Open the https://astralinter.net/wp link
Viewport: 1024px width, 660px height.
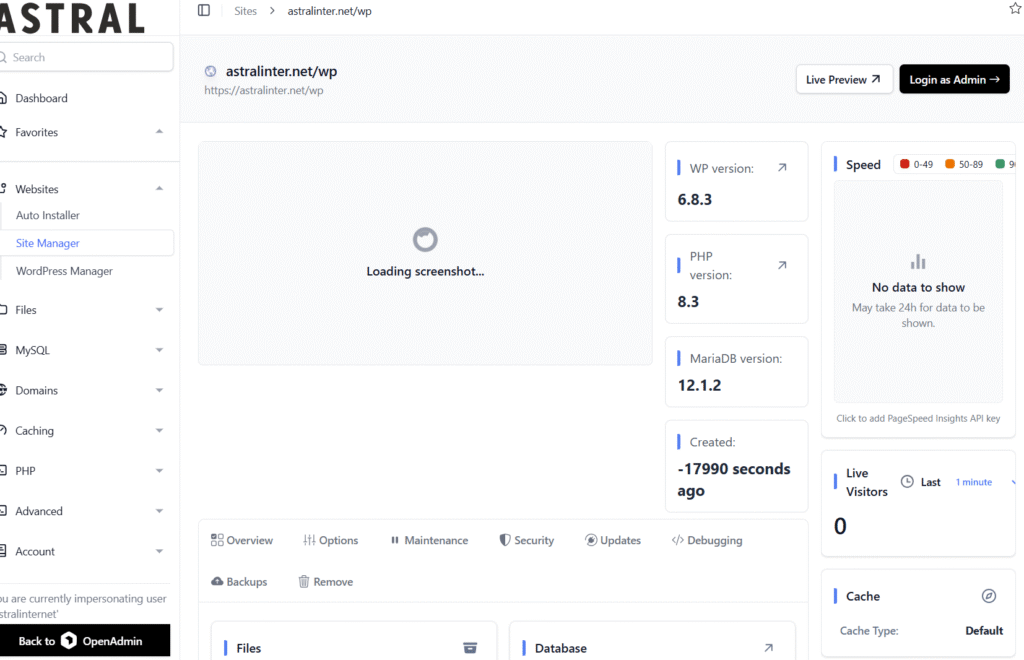tap(263, 90)
